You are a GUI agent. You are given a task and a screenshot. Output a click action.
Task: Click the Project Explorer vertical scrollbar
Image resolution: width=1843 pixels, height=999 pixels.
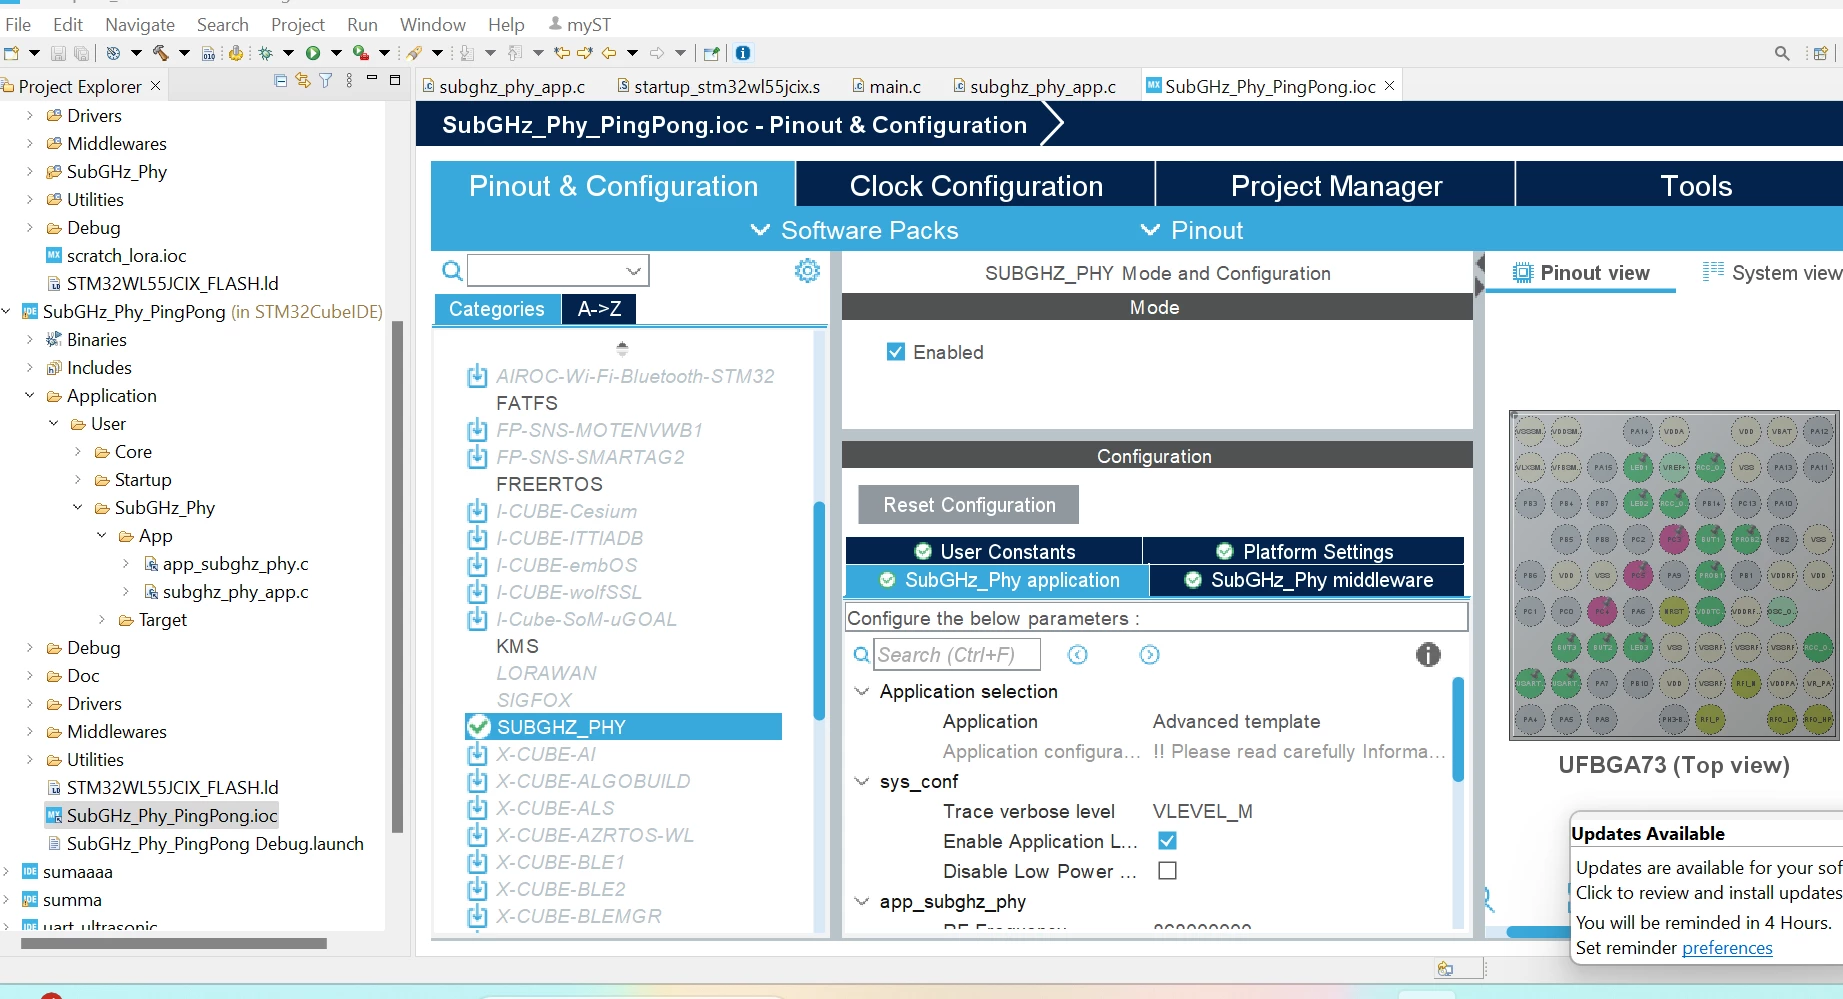[x=397, y=576]
